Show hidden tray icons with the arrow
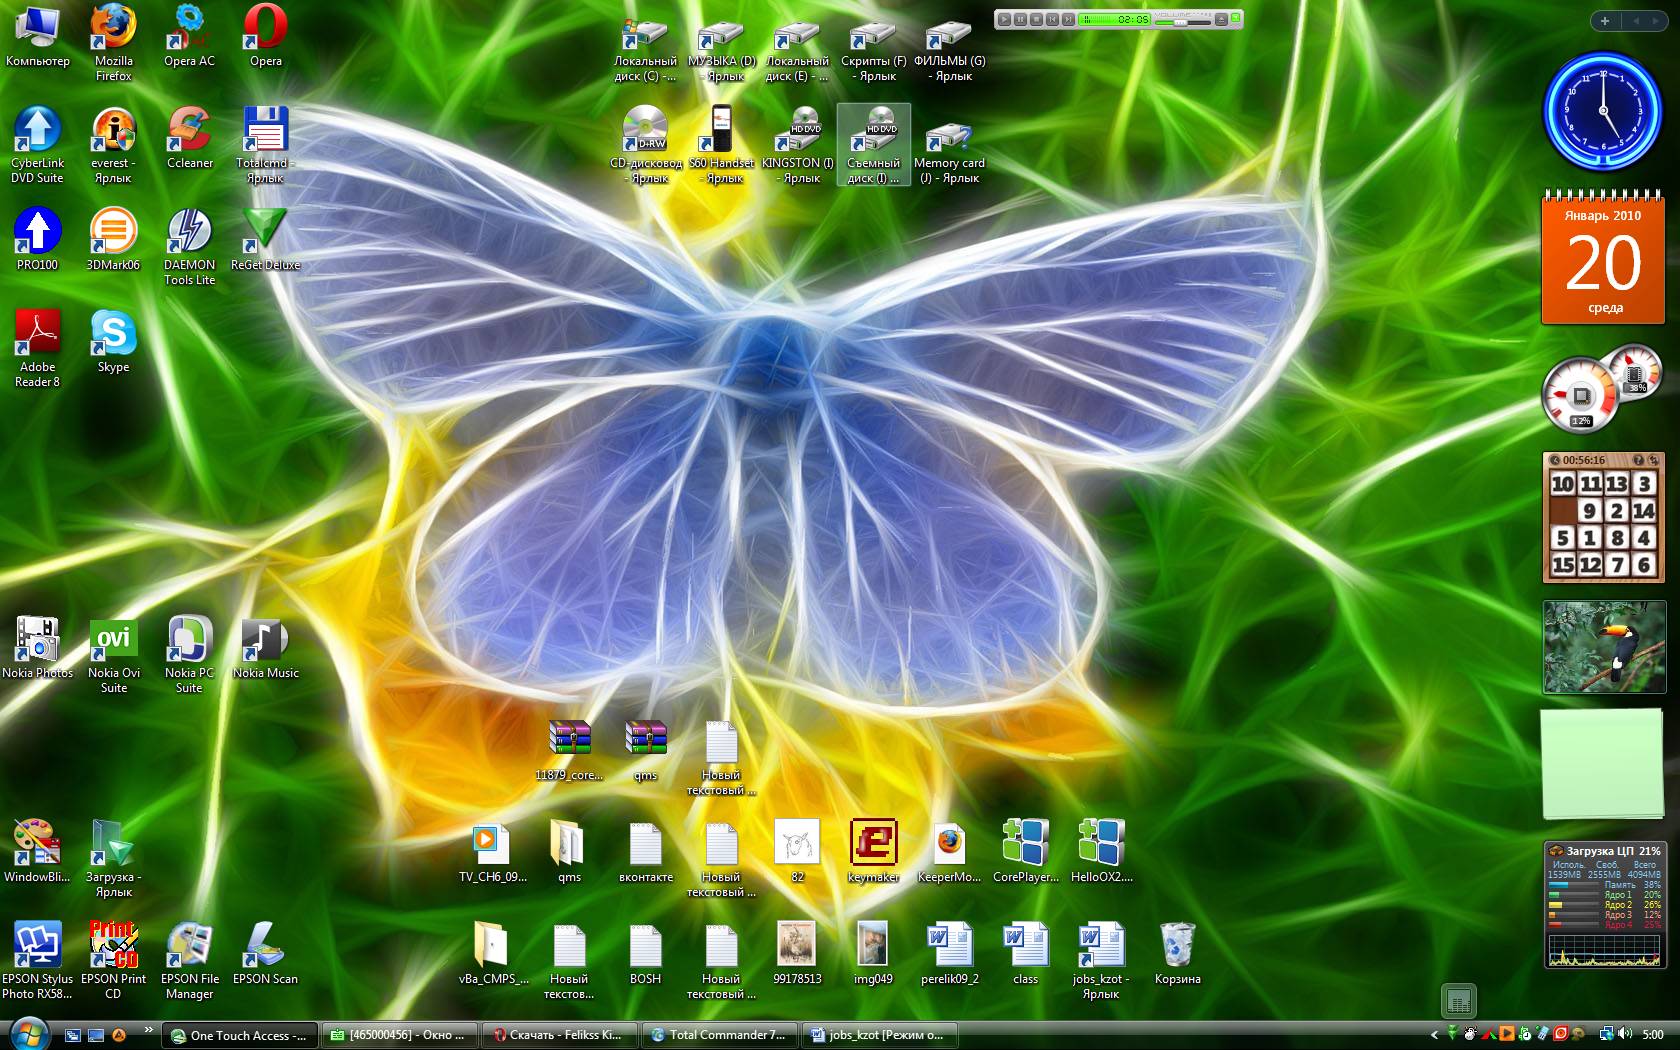Image resolution: width=1680 pixels, height=1050 pixels. click(1434, 1035)
